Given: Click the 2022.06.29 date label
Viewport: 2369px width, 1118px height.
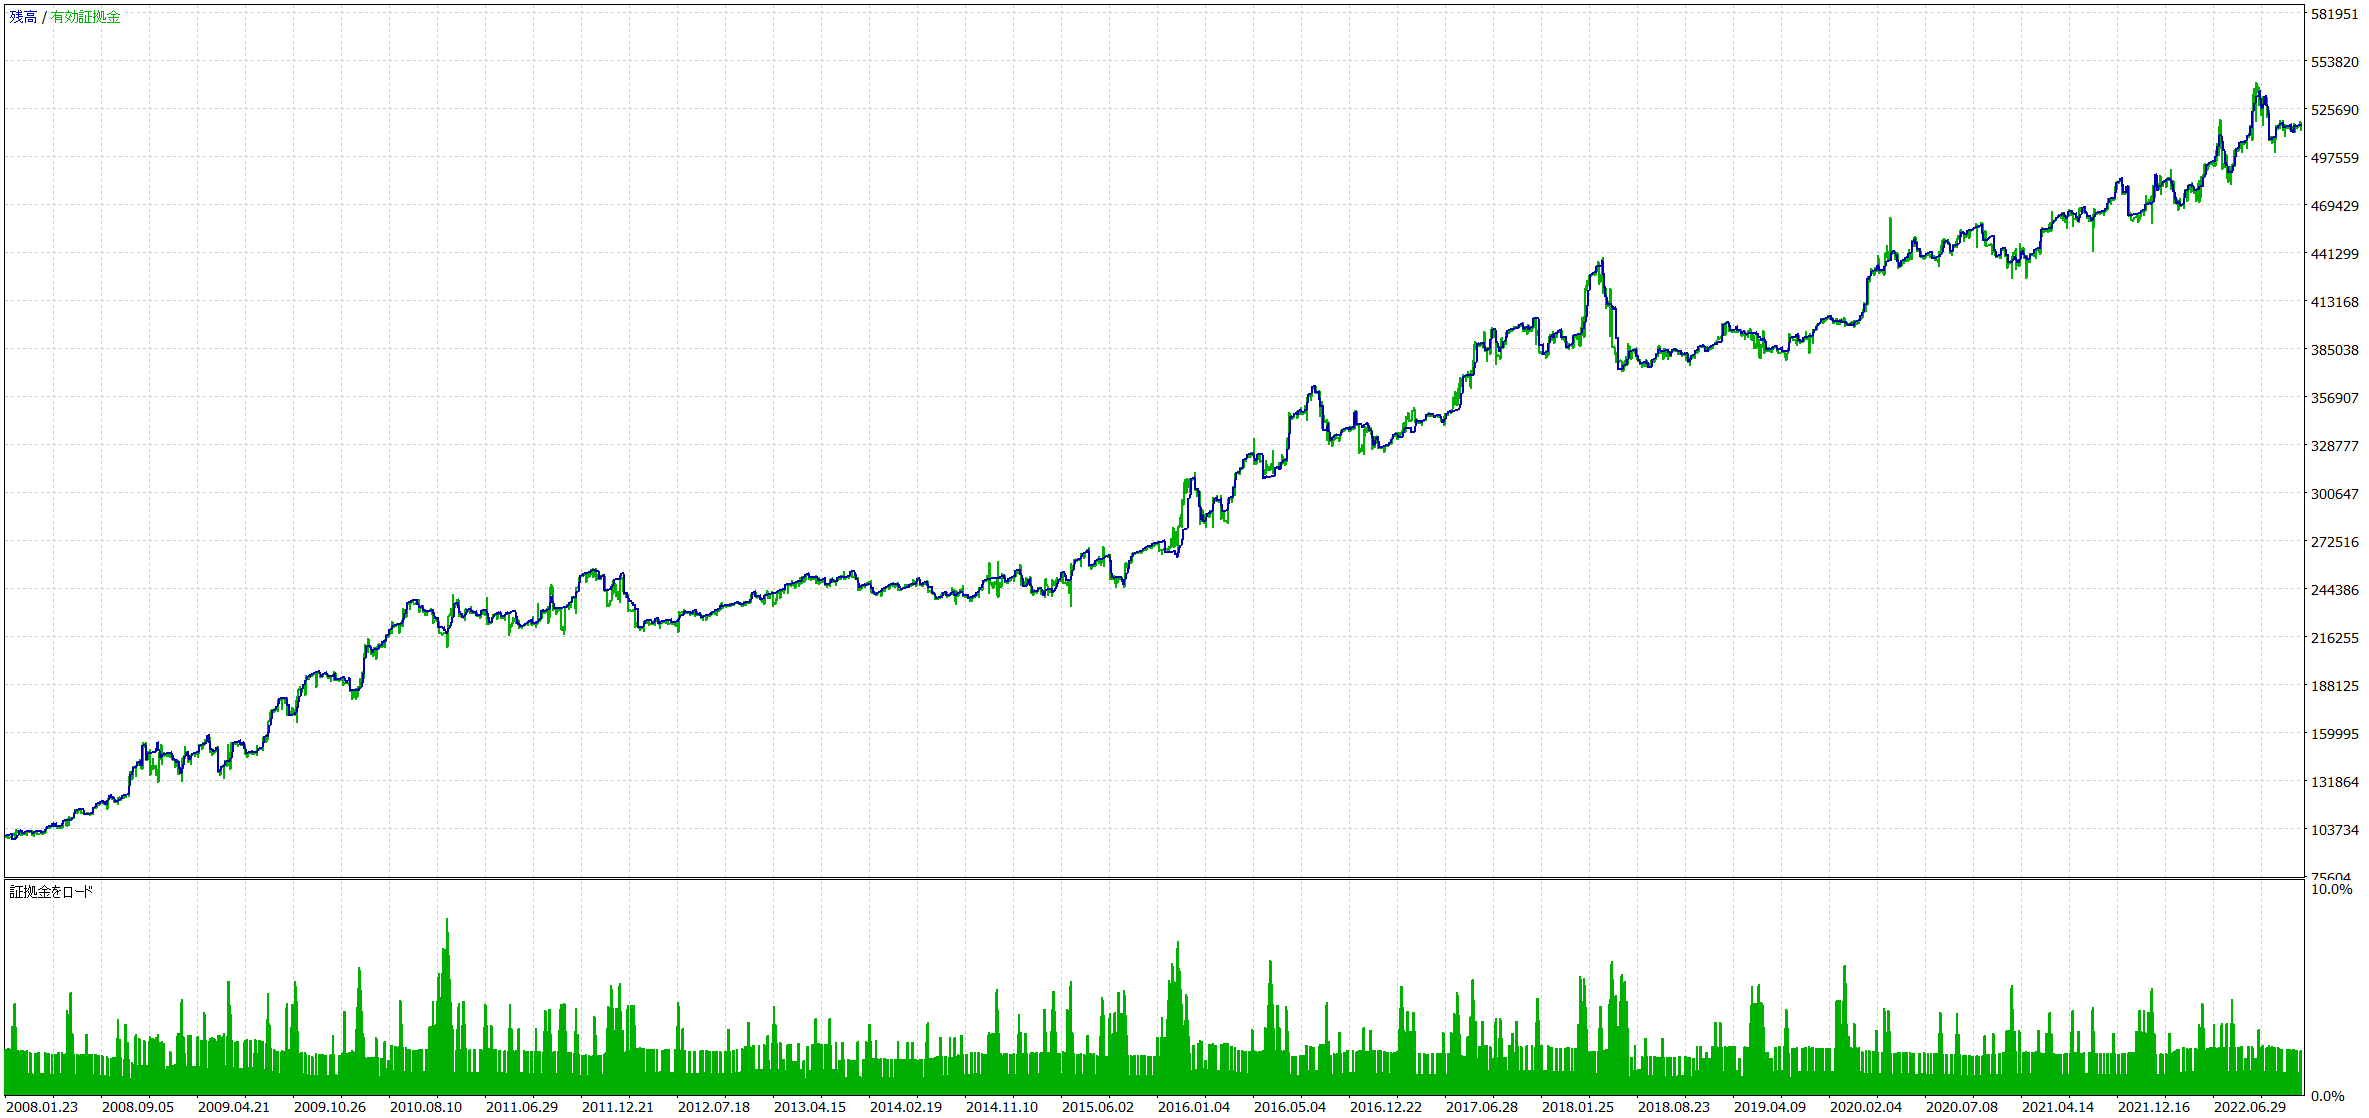Looking at the screenshot, I should coord(2250,1107).
